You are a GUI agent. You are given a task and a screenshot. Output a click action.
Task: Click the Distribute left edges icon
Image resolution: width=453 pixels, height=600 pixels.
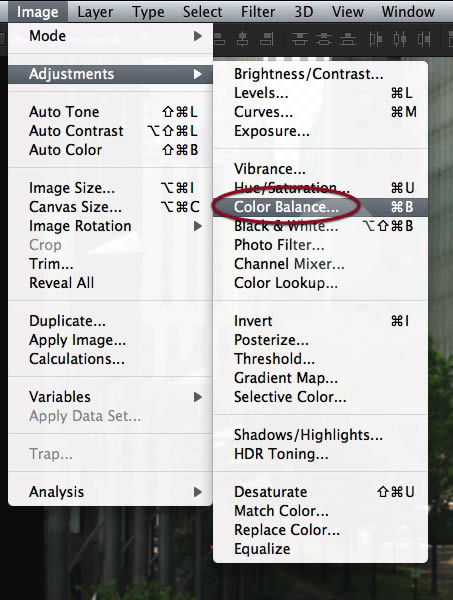coord(376,39)
